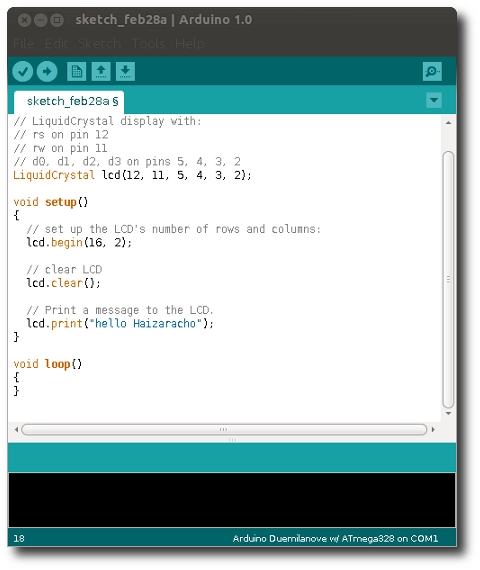Open the Sketch menu
The height and width of the screenshot is (570, 480).
100,44
